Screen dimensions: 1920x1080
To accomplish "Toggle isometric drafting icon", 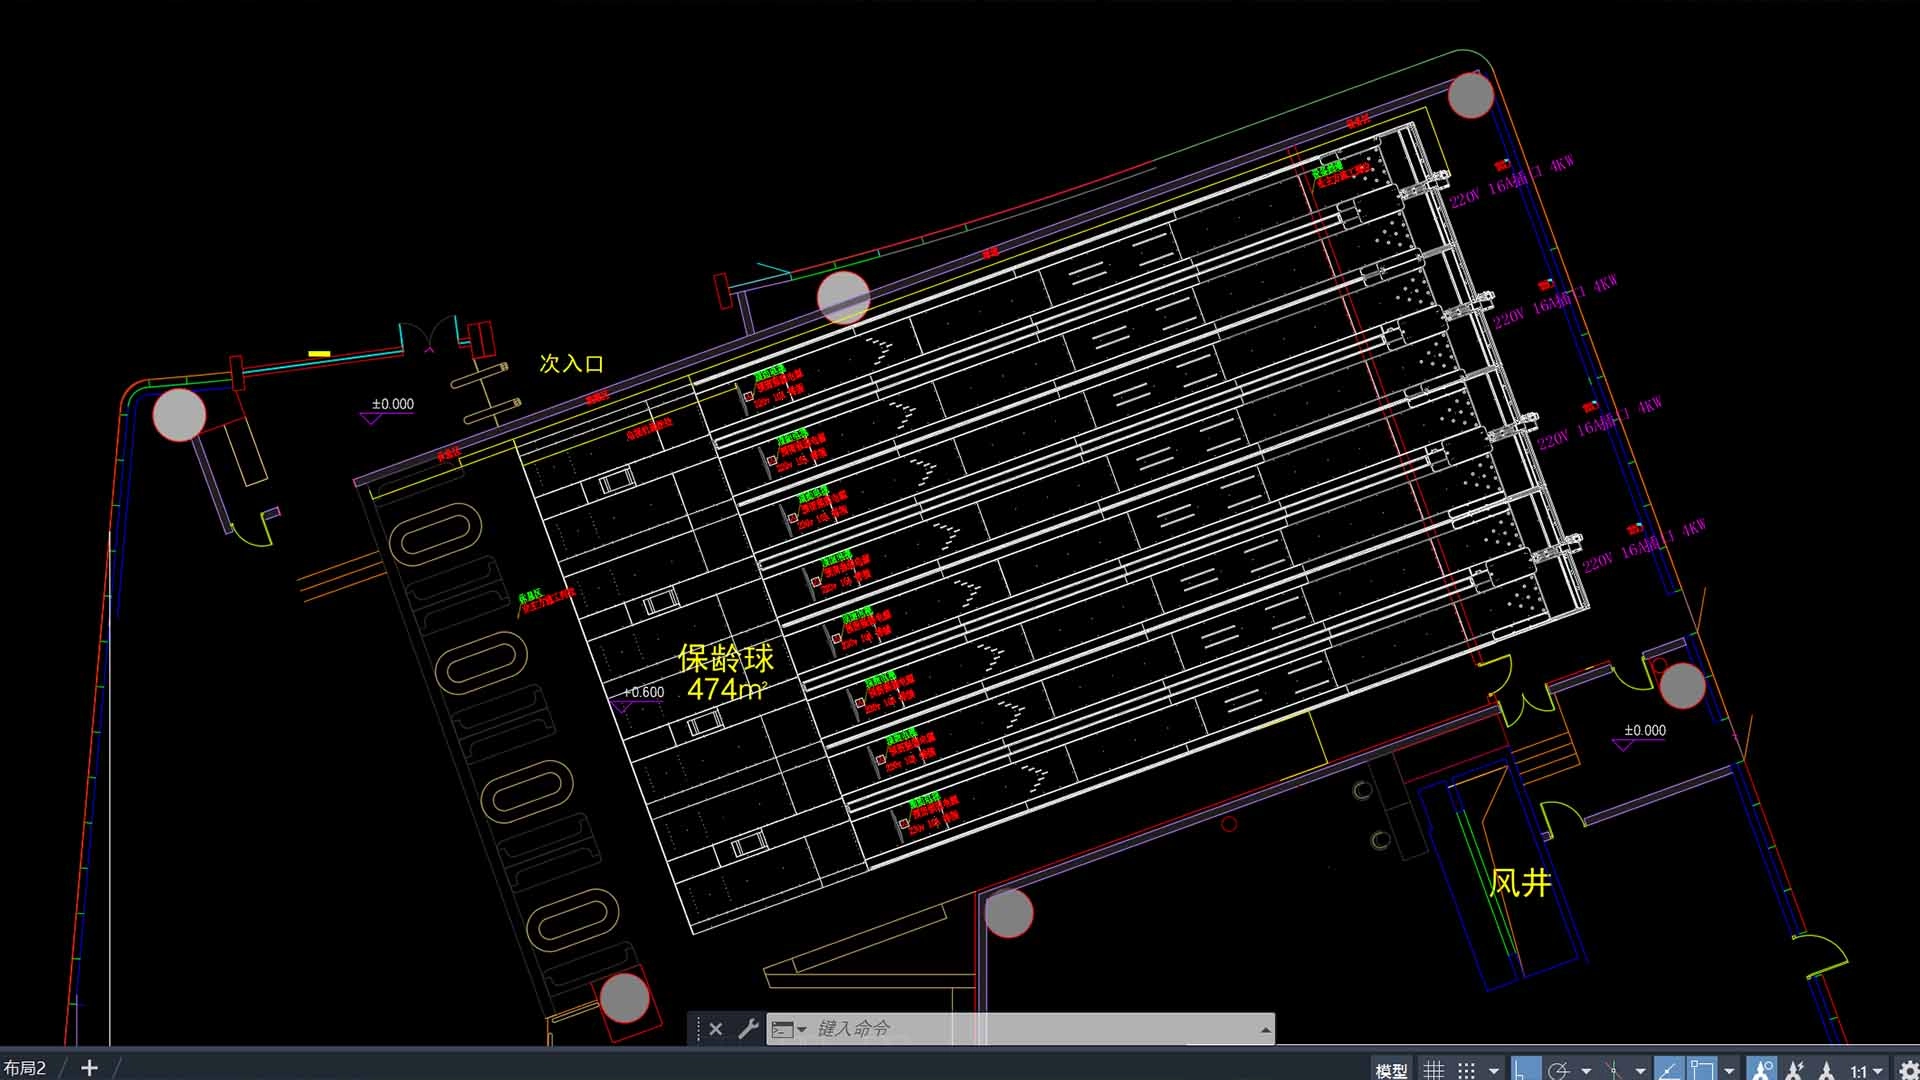I will click(x=1613, y=1070).
